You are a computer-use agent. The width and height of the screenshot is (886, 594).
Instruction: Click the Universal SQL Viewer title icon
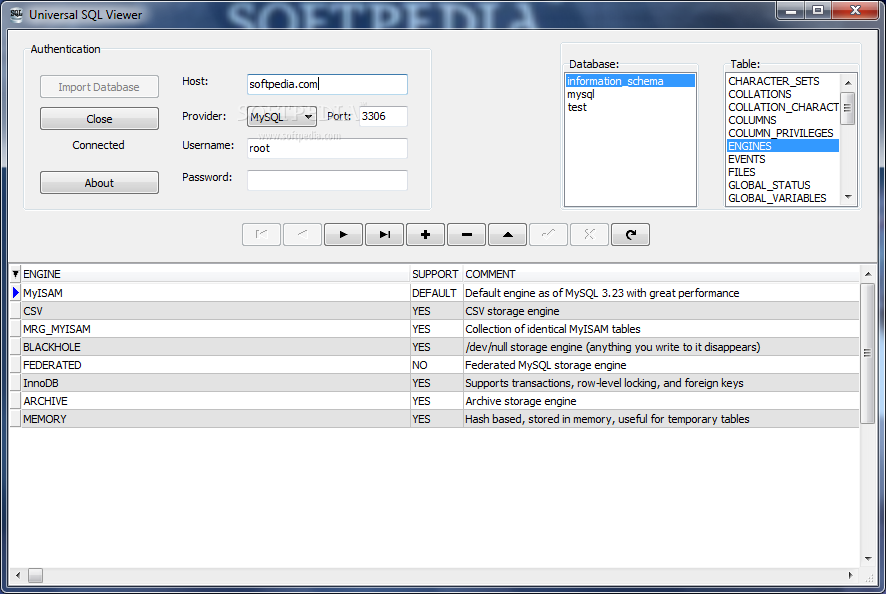point(16,15)
